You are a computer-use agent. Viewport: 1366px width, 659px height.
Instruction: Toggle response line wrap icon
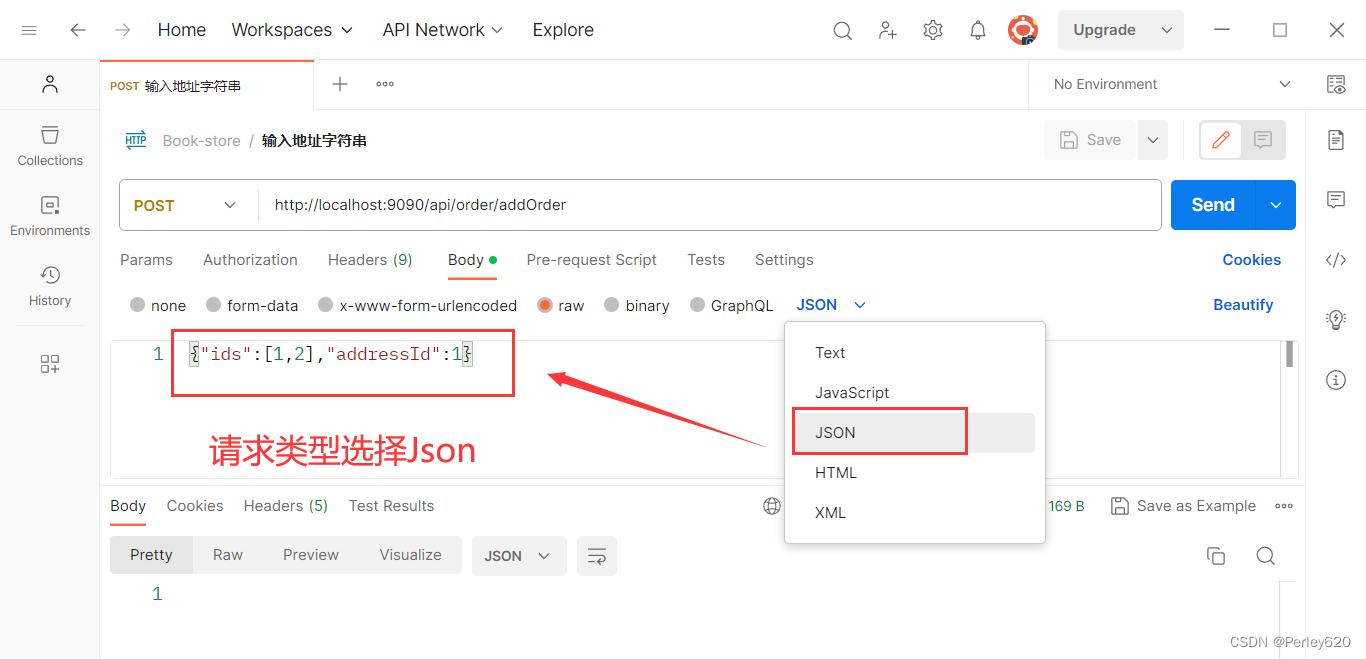[597, 556]
